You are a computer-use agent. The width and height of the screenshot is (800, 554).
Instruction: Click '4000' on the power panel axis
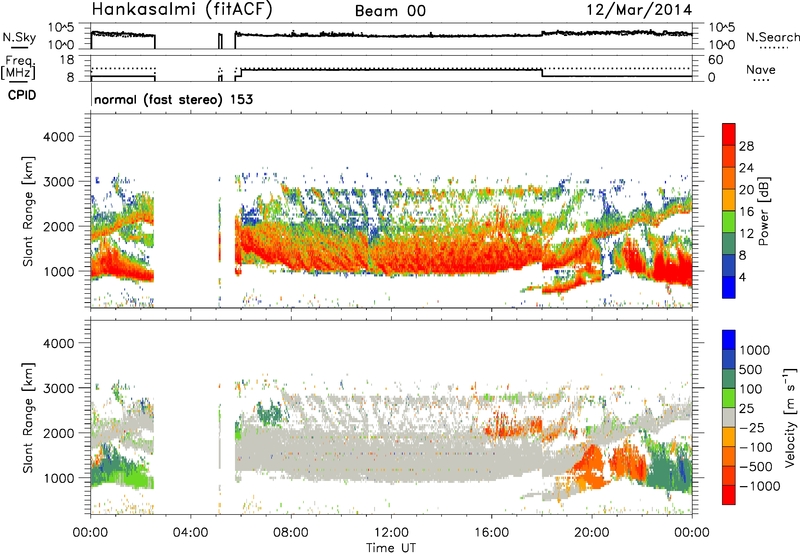58,137
